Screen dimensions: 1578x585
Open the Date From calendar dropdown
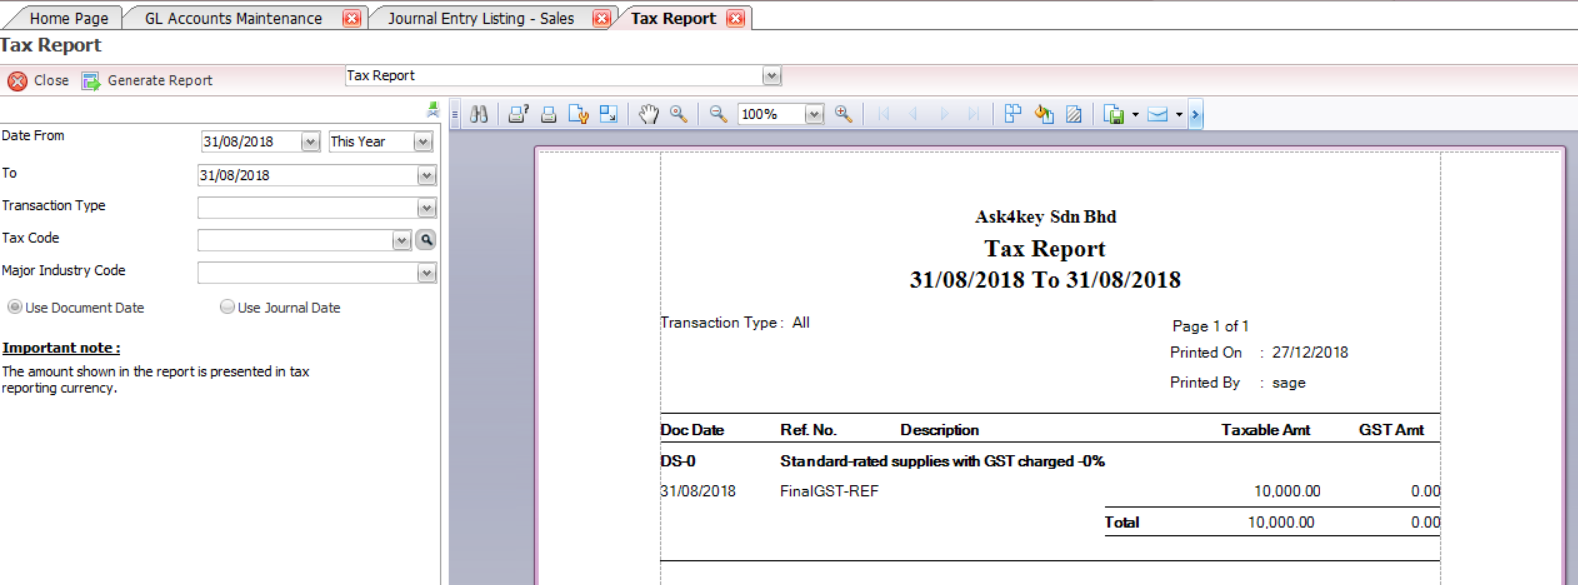[x=310, y=142]
